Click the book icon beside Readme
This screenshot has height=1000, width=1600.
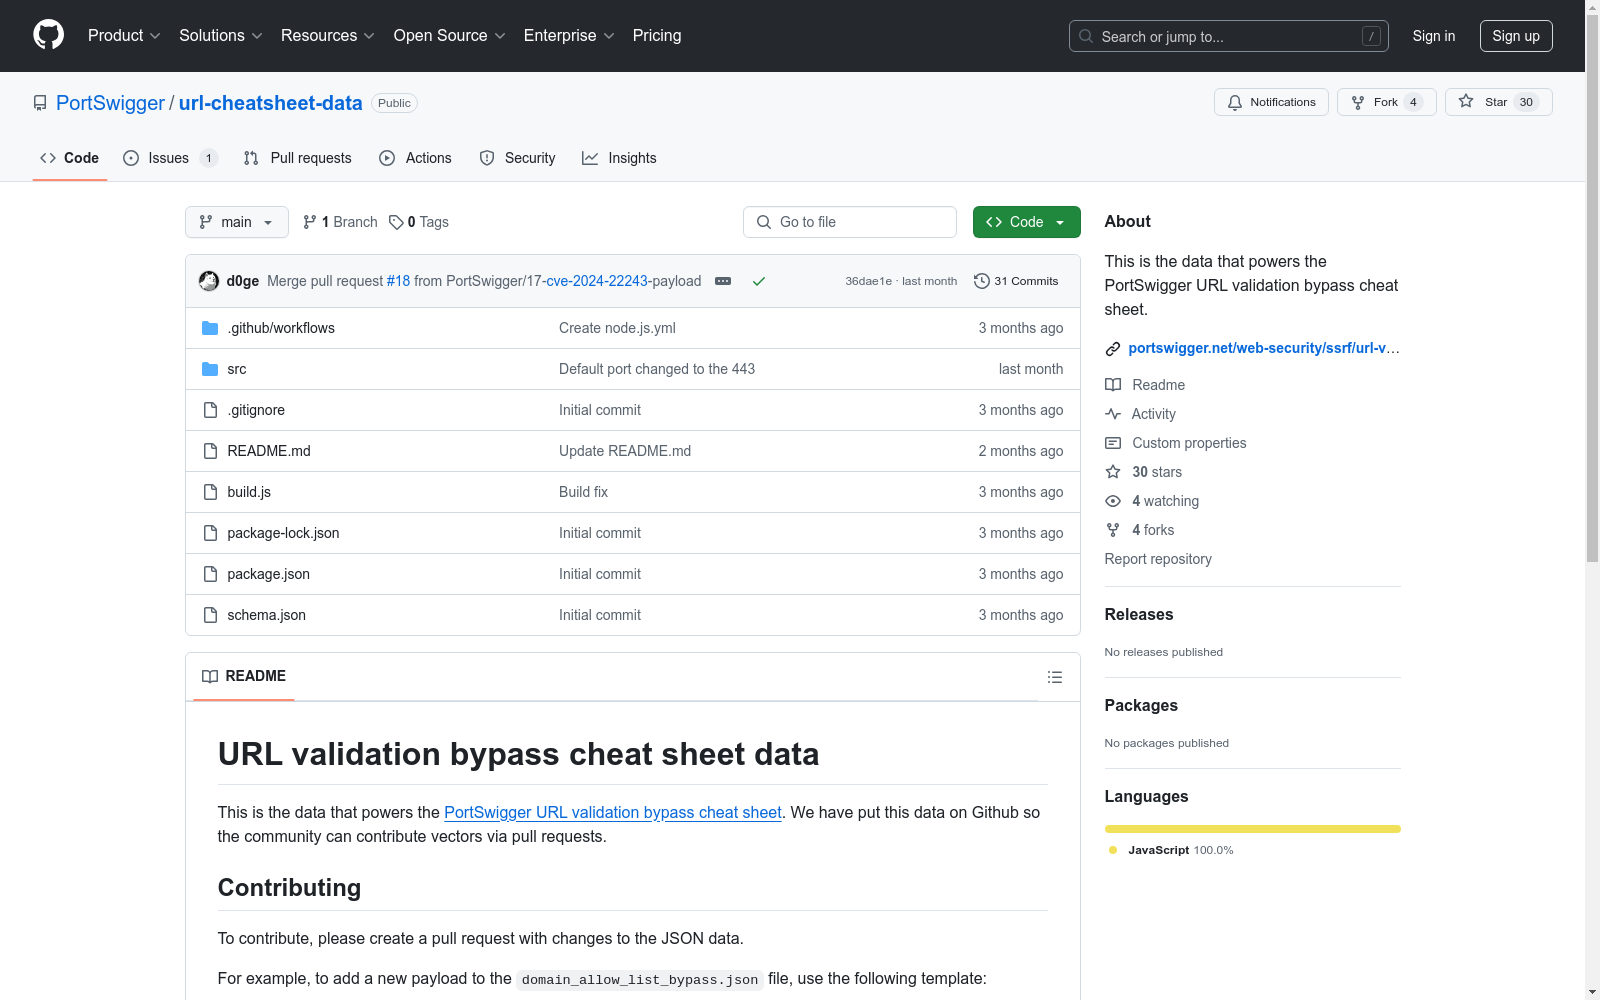[1113, 385]
